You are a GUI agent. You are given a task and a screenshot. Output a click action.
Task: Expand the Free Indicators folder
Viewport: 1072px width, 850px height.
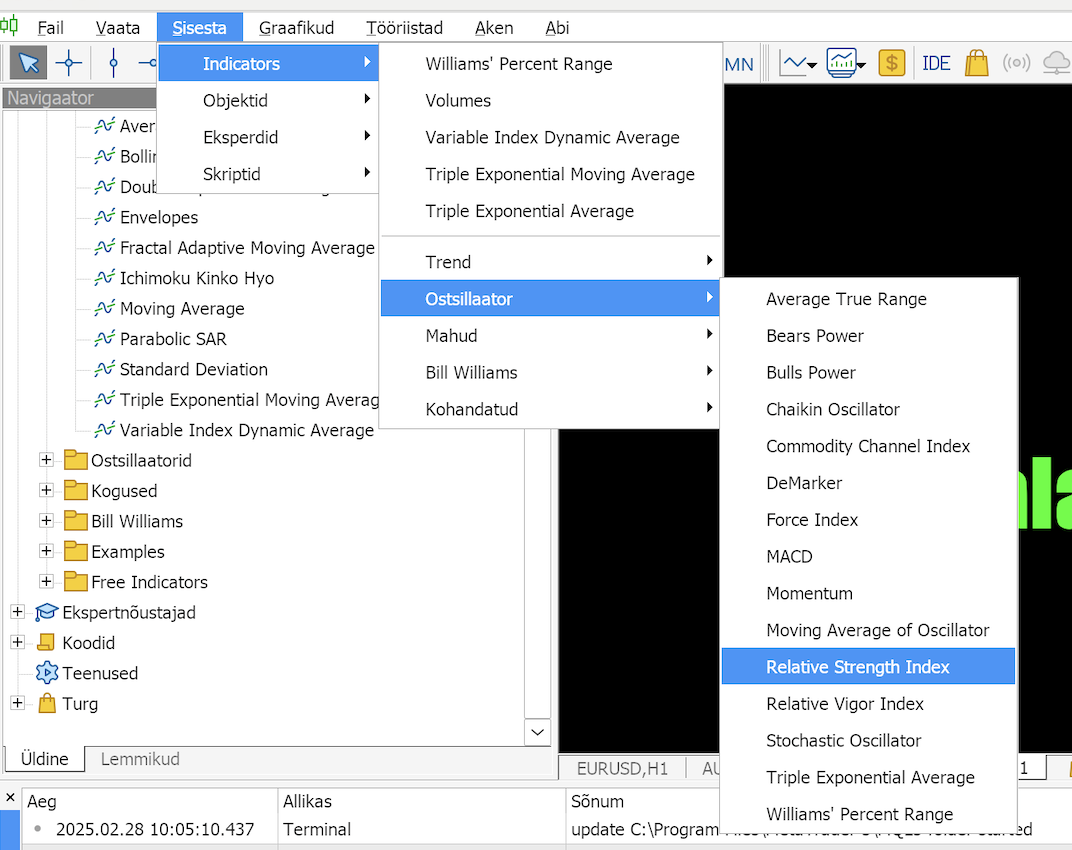coord(46,581)
